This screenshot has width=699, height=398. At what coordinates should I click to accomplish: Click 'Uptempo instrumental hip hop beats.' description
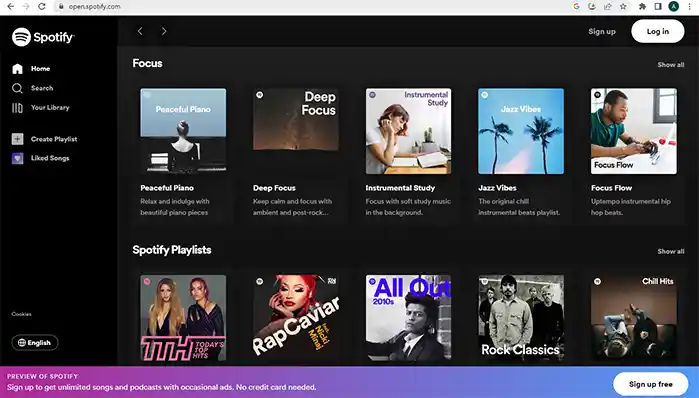point(631,207)
